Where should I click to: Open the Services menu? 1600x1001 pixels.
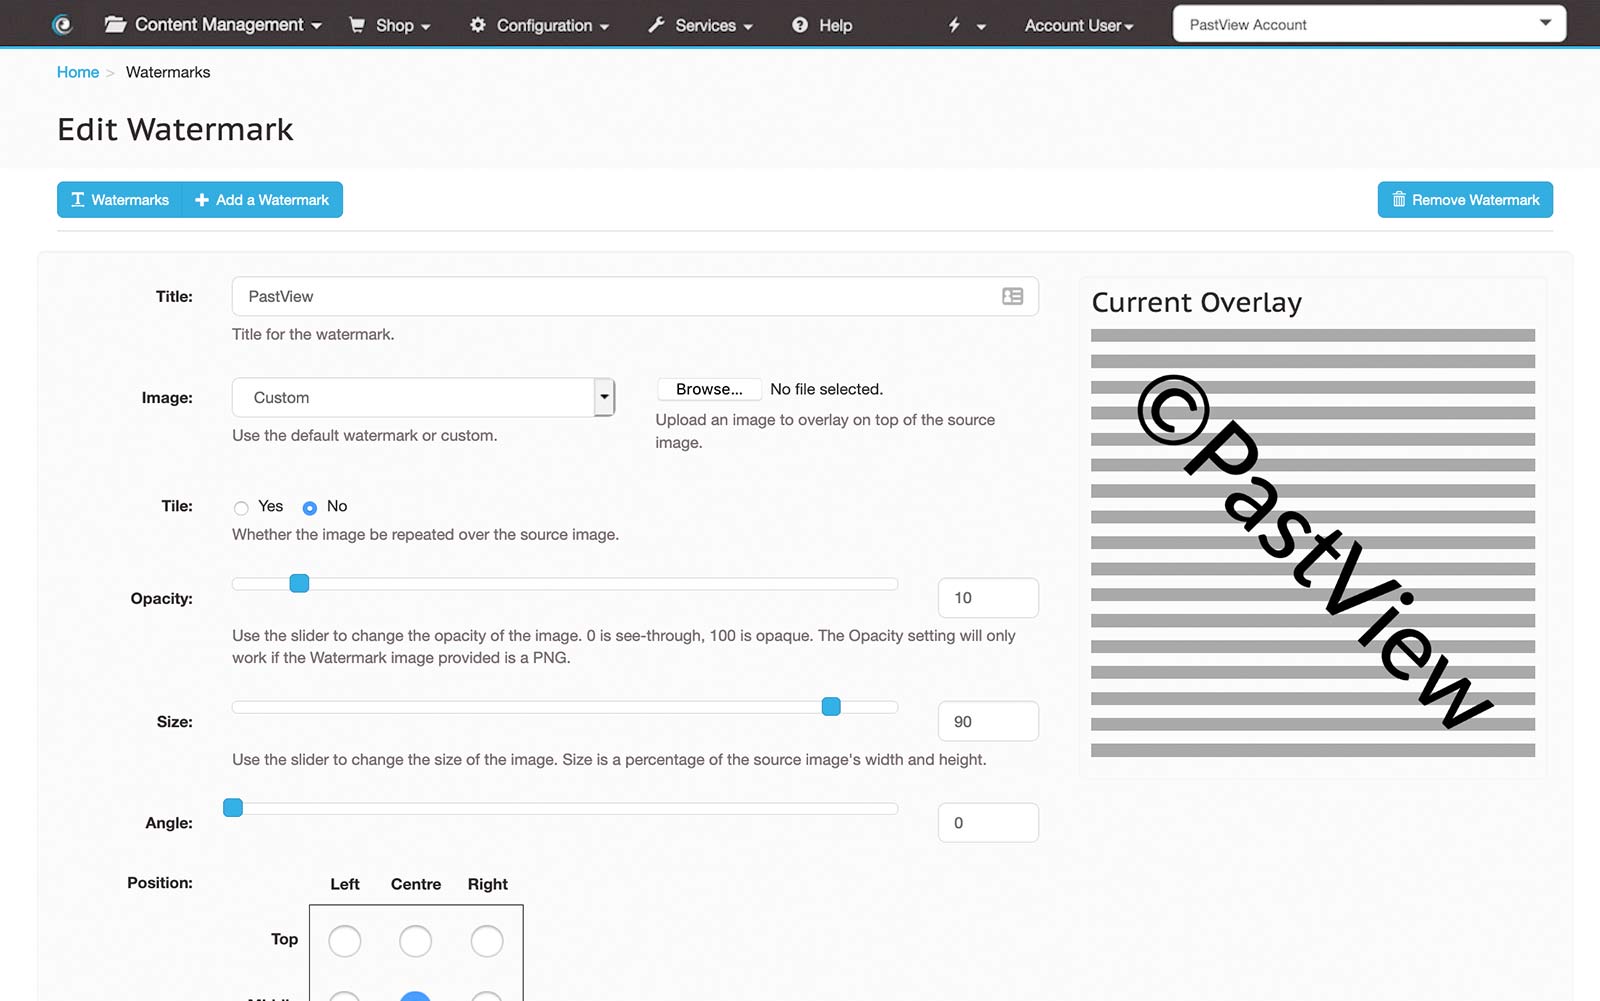click(x=700, y=25)
